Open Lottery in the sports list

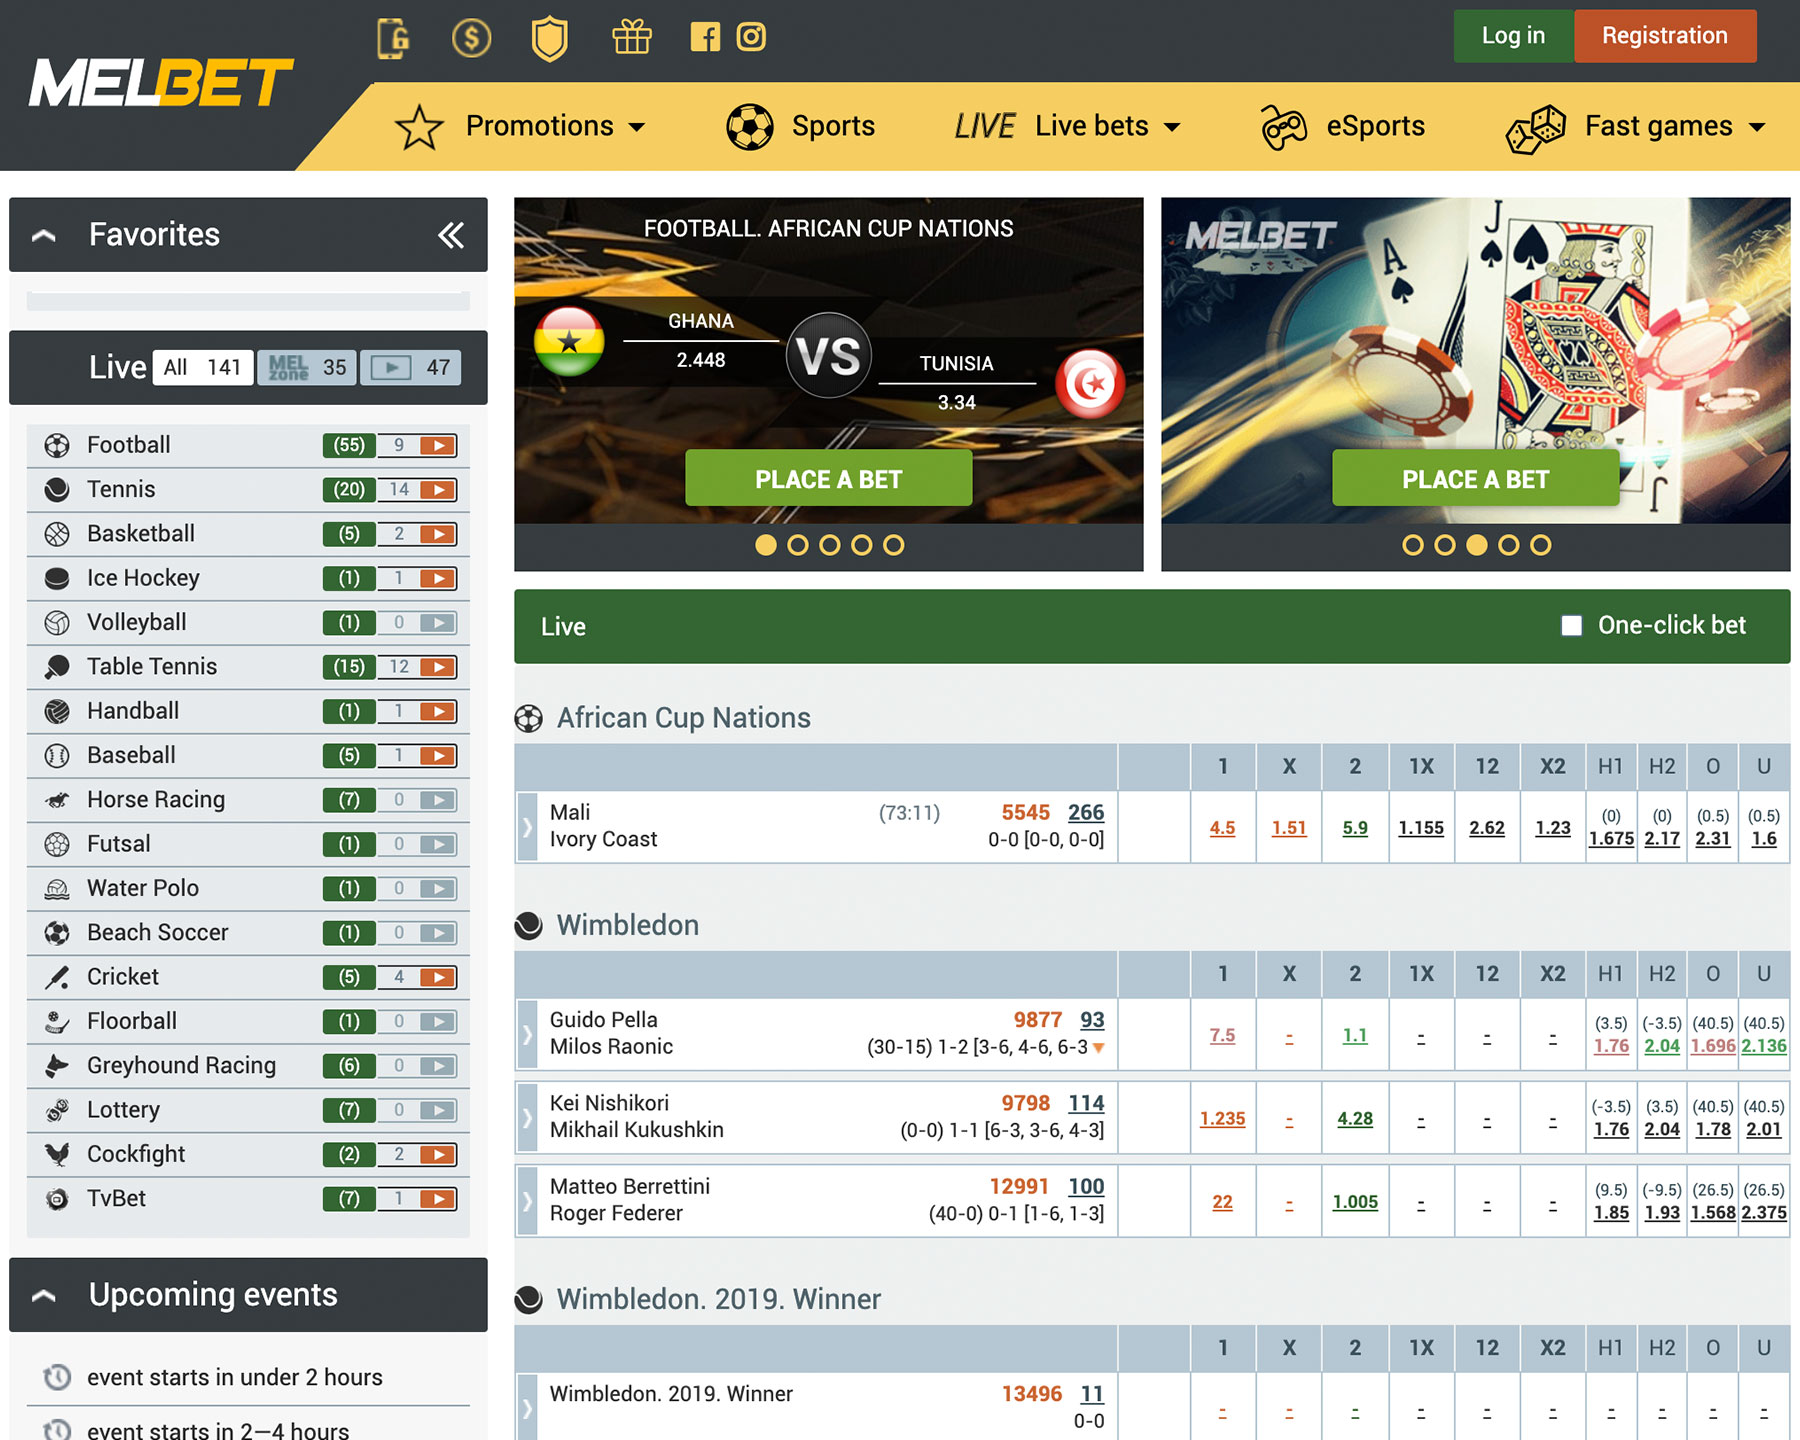(x=248, y=1110)
